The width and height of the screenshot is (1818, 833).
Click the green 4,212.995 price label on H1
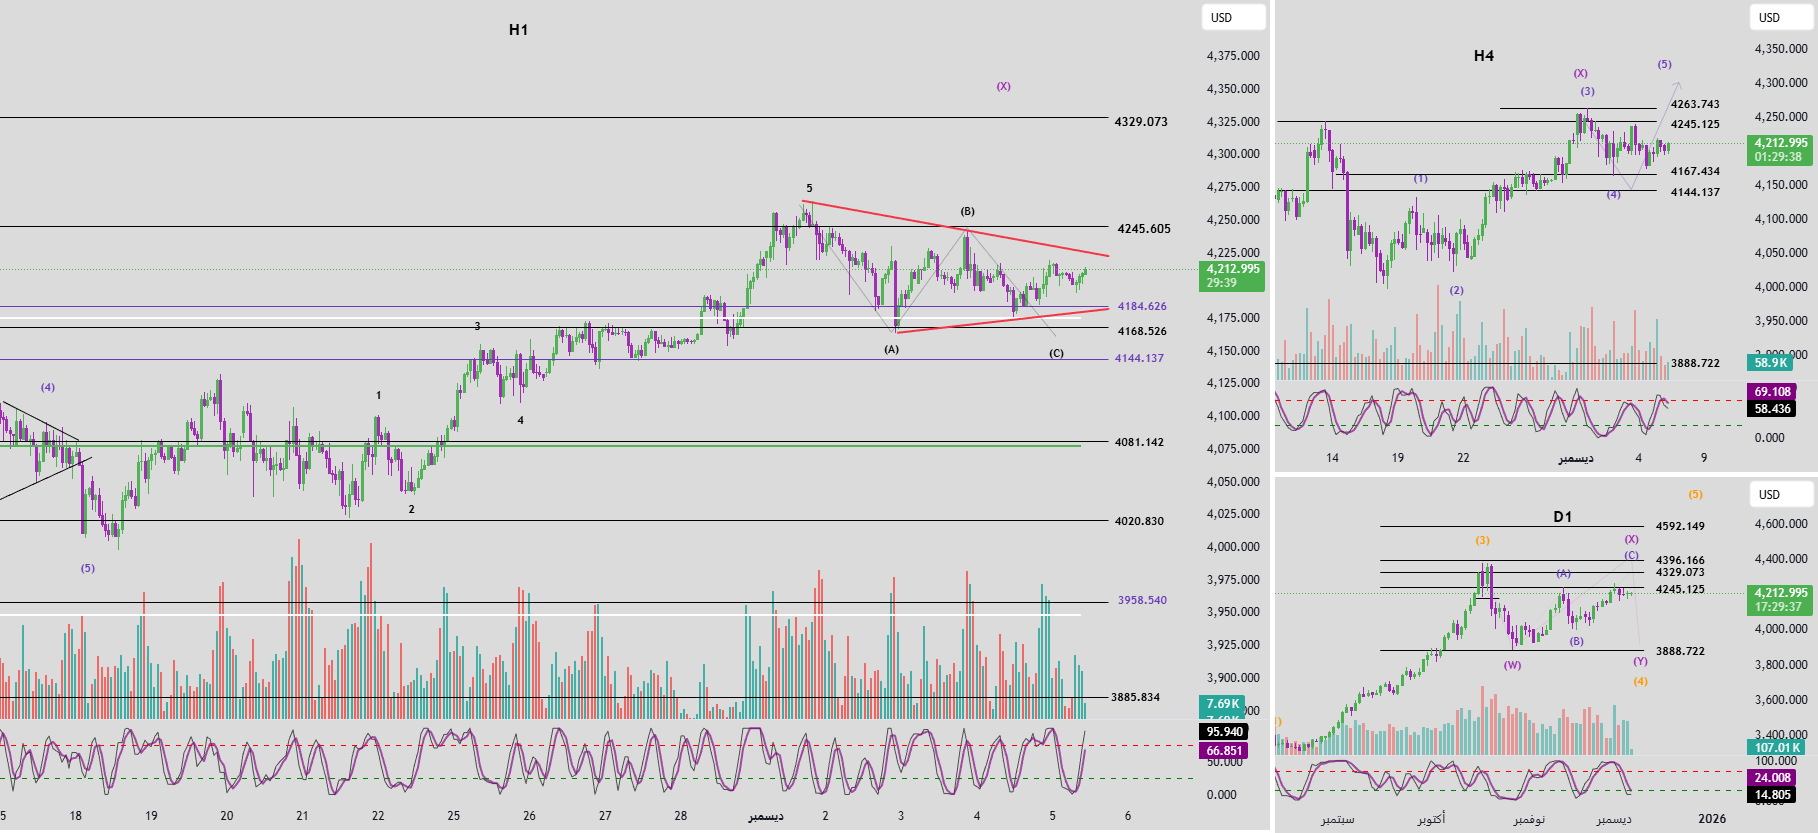[x=1232, y=269]
